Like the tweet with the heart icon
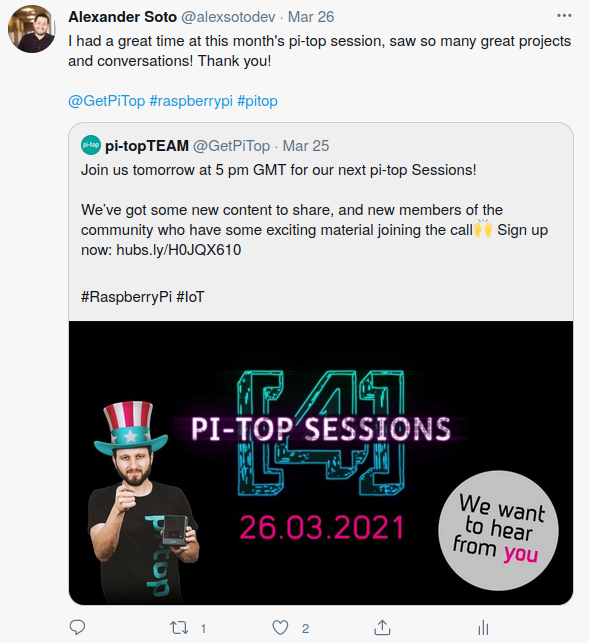This screenshot has width=589, height=643. [281, 627]
